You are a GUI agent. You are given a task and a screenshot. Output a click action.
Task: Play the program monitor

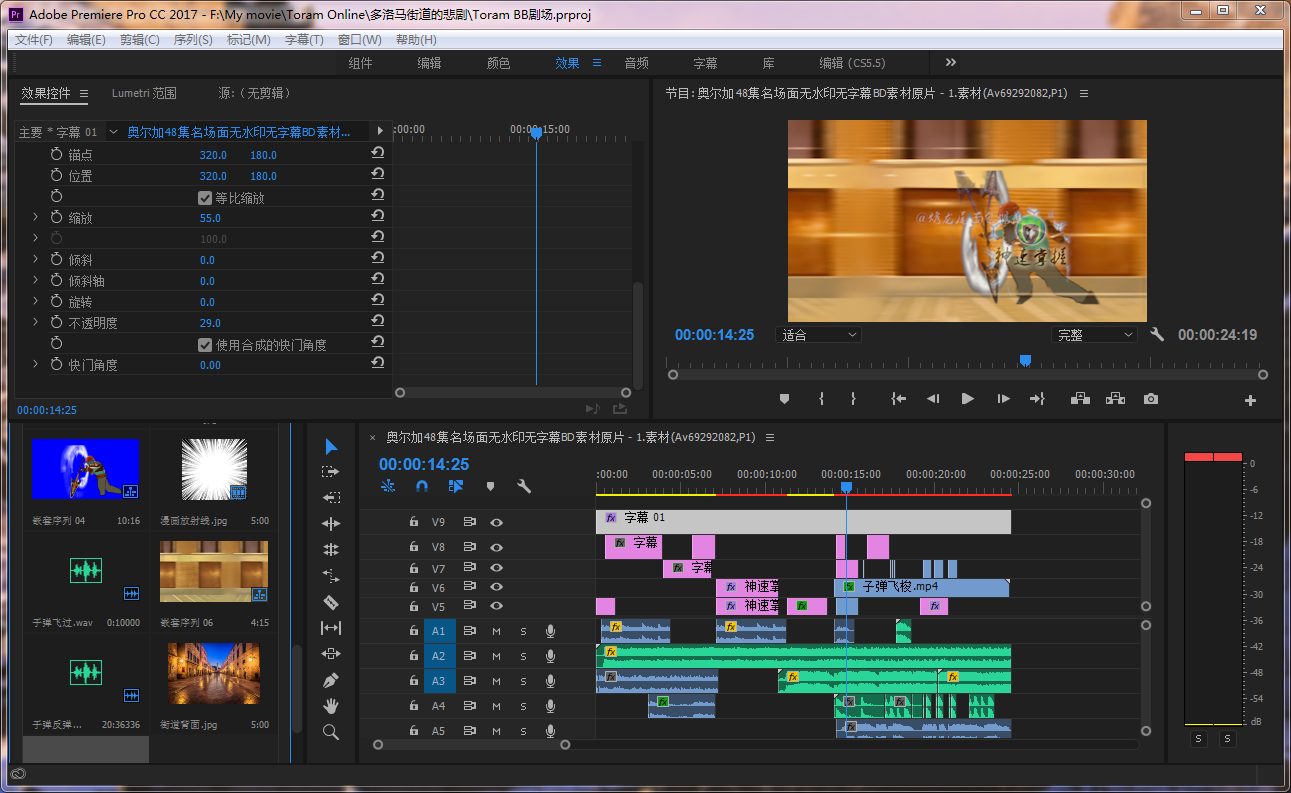pyautogui.click(x=967, y=399)
